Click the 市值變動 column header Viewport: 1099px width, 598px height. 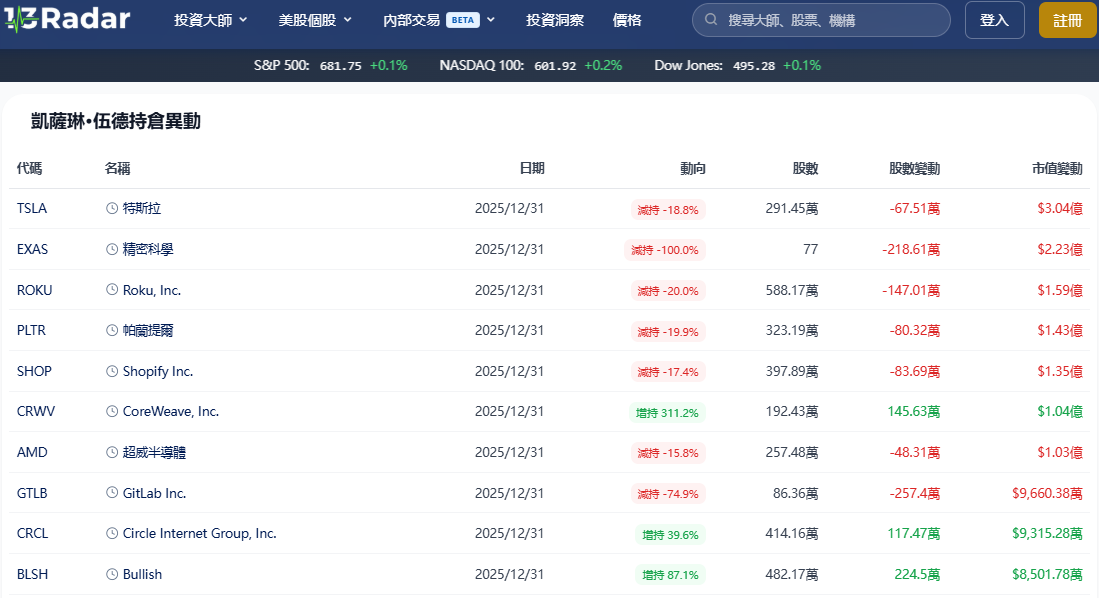point(1057,168)
